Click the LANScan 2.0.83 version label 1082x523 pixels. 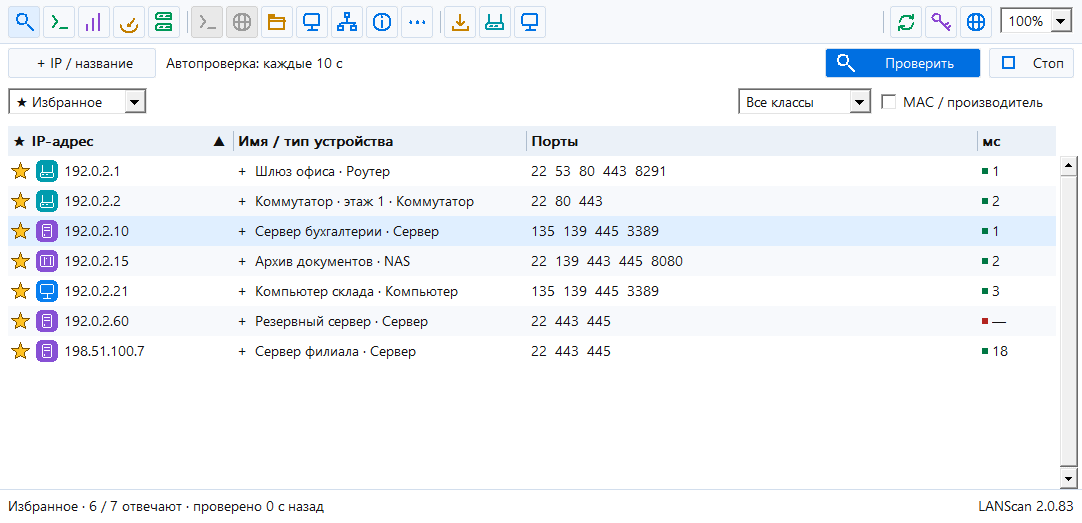click(1025, 506)
